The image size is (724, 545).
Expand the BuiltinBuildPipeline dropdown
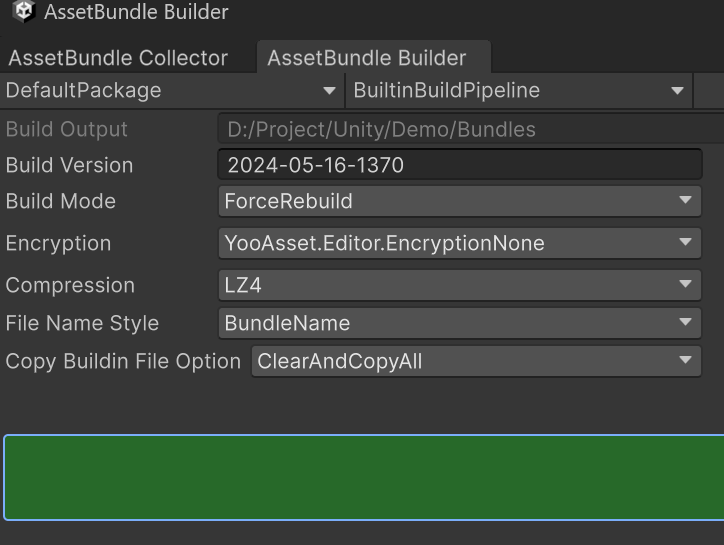(519, 91)
